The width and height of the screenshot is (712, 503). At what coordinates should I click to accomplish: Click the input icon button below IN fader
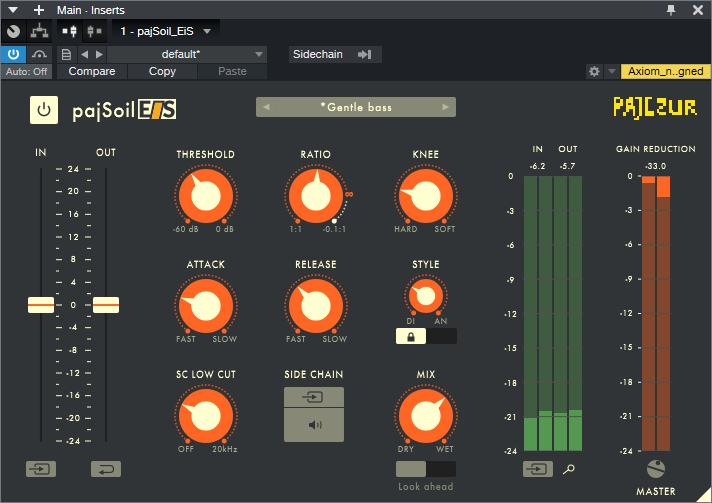click(41, 469)
